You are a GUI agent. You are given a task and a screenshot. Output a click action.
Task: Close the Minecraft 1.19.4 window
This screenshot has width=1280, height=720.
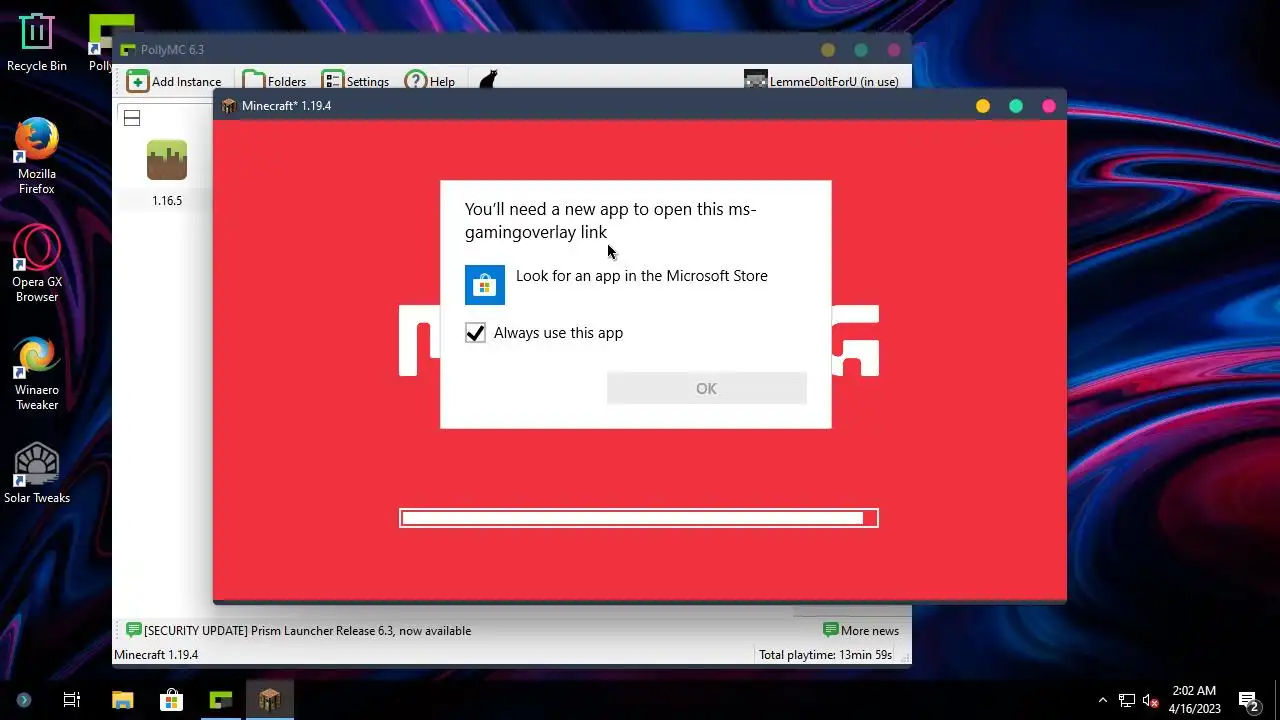click(x=1049, y=106)
